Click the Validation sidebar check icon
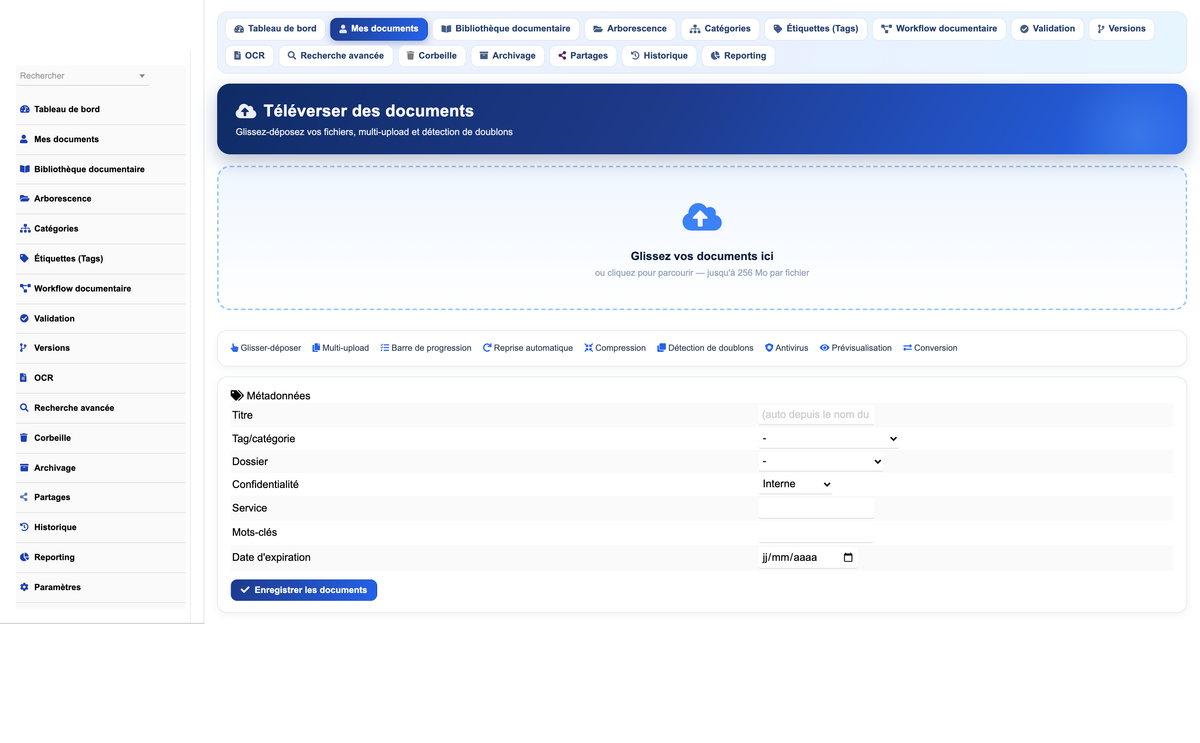 pos(25,319)
